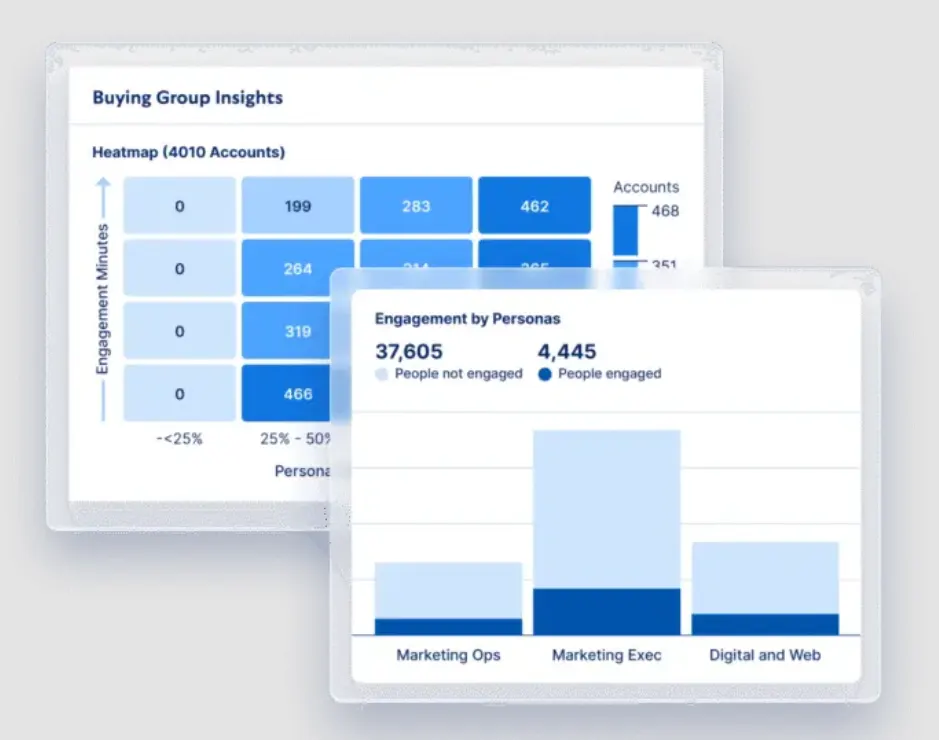Click the Engagement Minutes axis label
939x740 pixels.
pos(103,299)
